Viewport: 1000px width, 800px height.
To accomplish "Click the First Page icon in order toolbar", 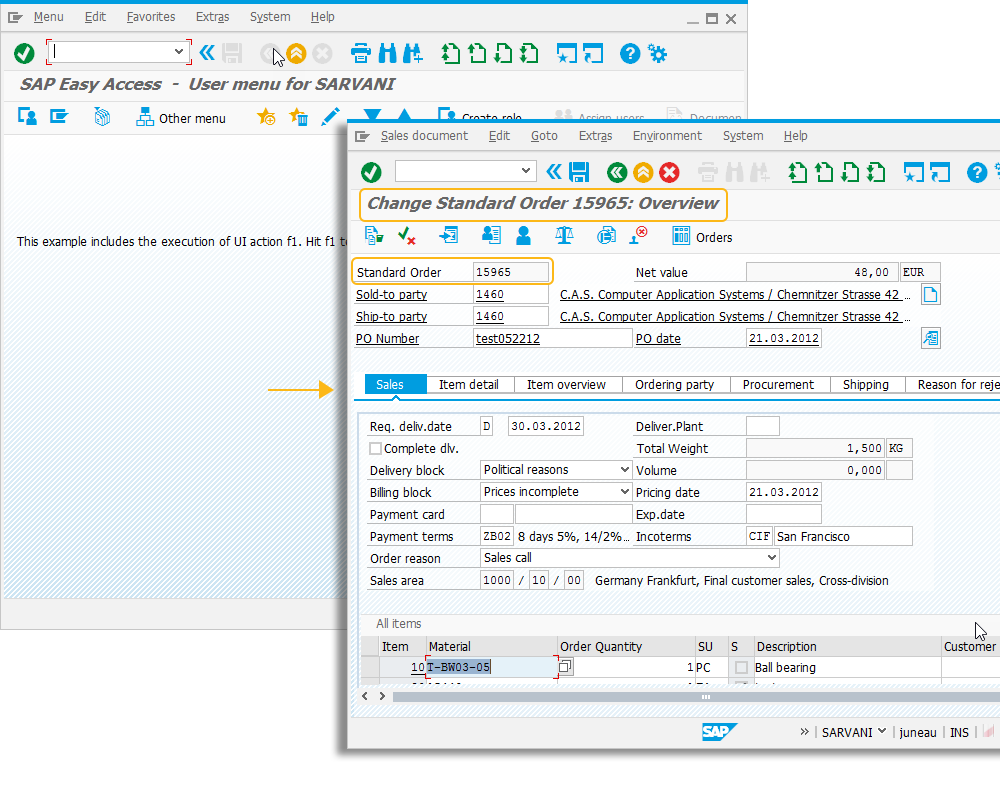I will click(798, 172).
